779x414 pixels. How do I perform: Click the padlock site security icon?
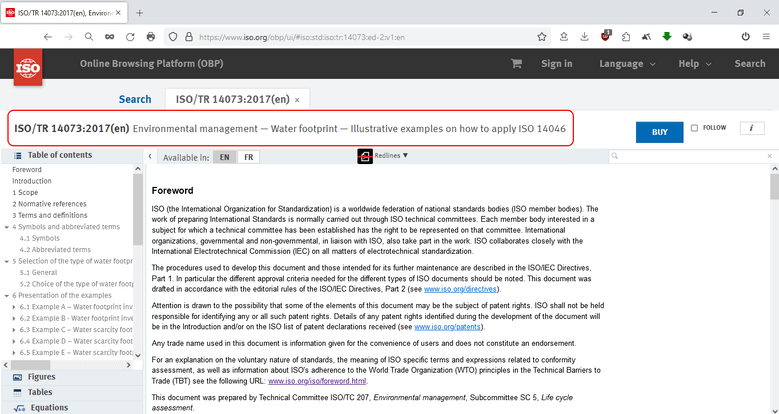click(188, 37)
